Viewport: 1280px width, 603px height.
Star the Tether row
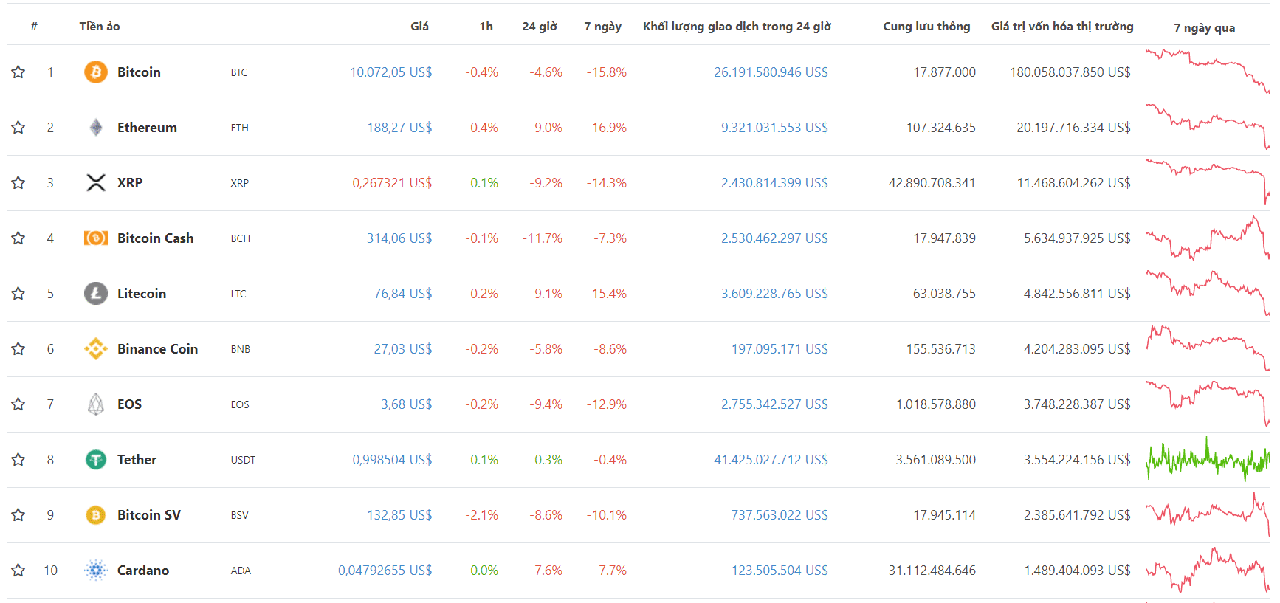(18, 460)
